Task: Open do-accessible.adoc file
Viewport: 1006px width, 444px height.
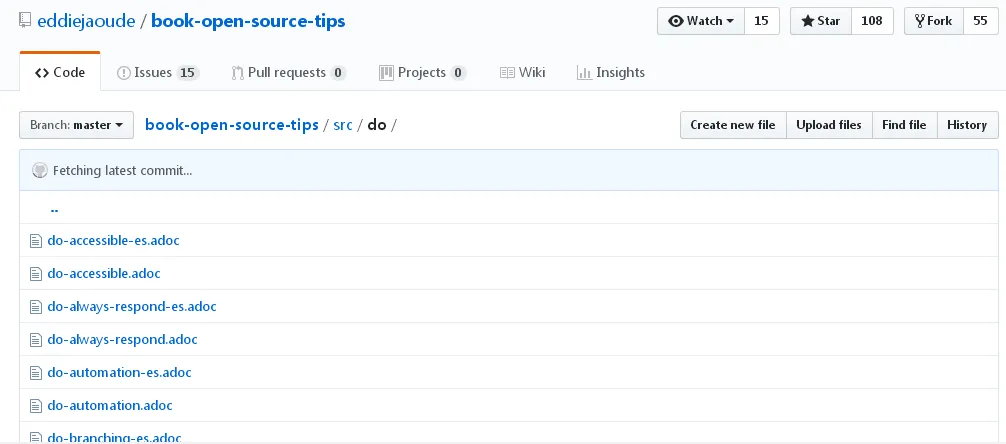Action: [x=104, y=273]
